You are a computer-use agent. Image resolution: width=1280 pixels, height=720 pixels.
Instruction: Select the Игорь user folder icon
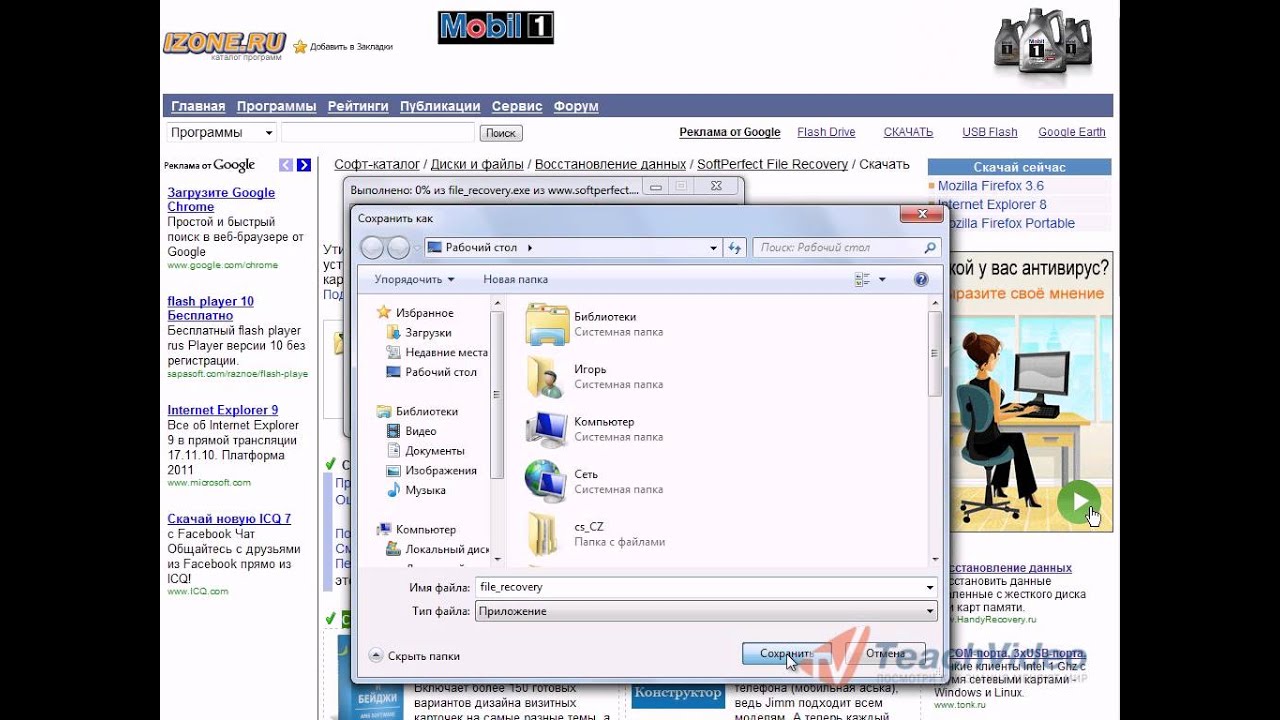coord(547,376)
